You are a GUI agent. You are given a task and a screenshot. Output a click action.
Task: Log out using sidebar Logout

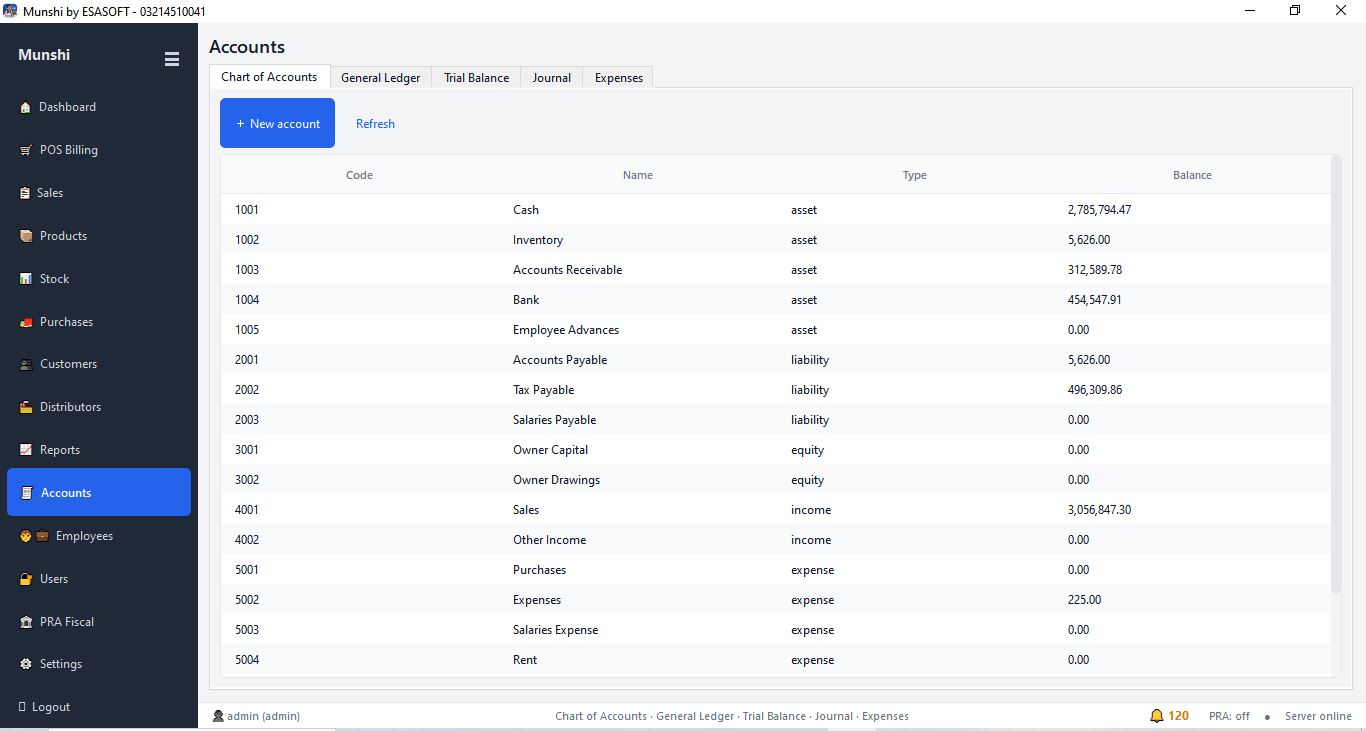44,707
